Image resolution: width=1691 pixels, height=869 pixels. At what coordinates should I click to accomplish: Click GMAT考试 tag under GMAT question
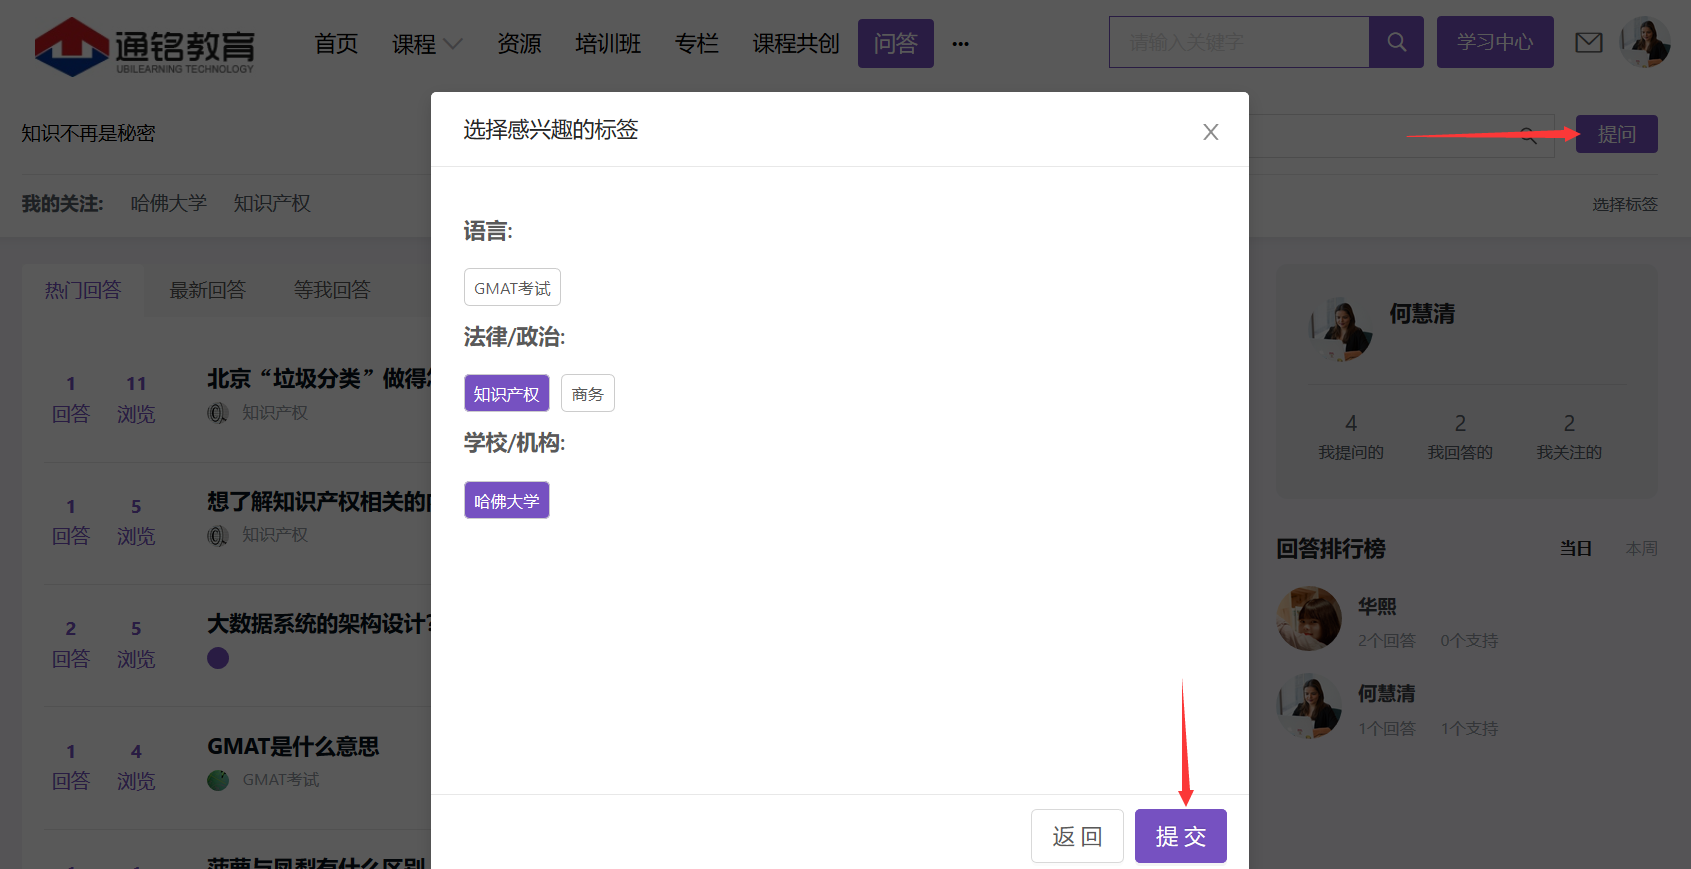coord(281,780)
